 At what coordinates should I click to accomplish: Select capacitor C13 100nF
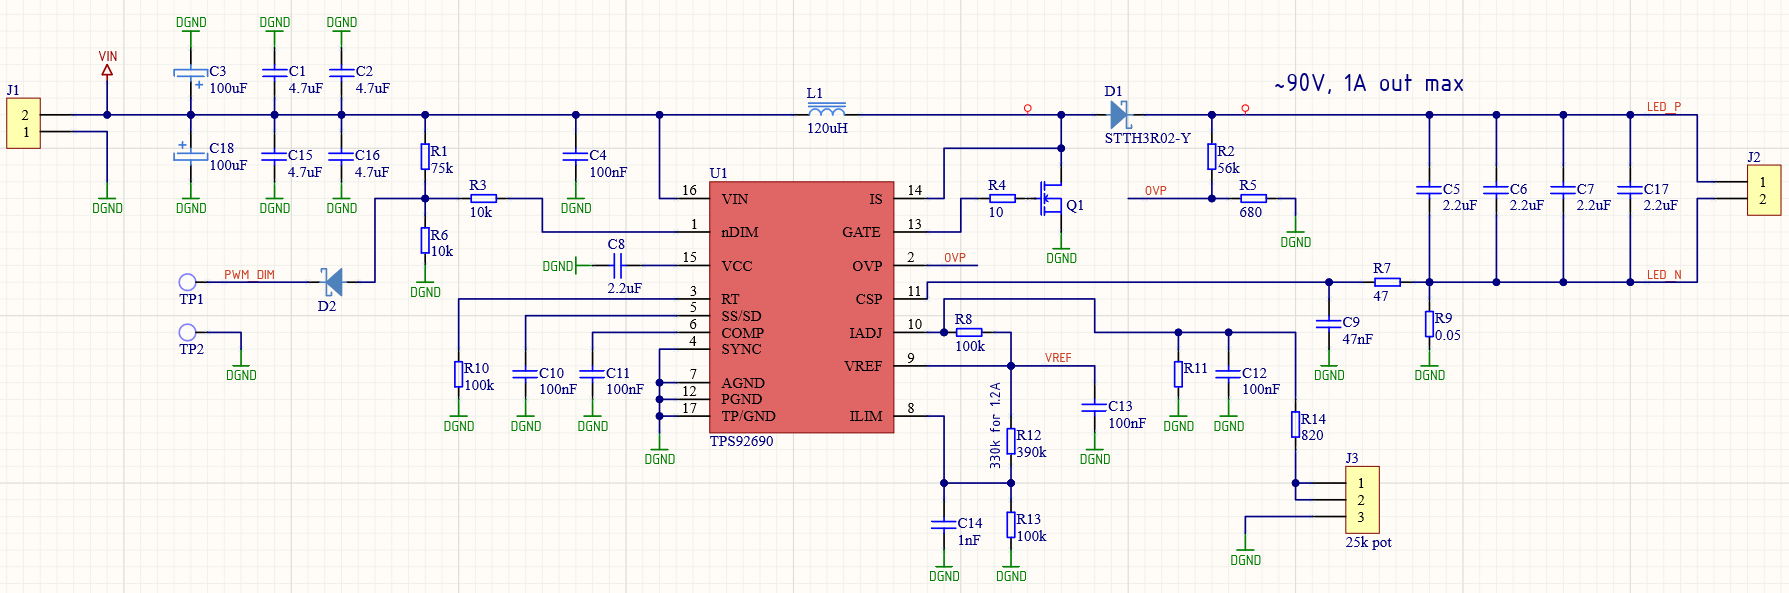[1095, 407]
